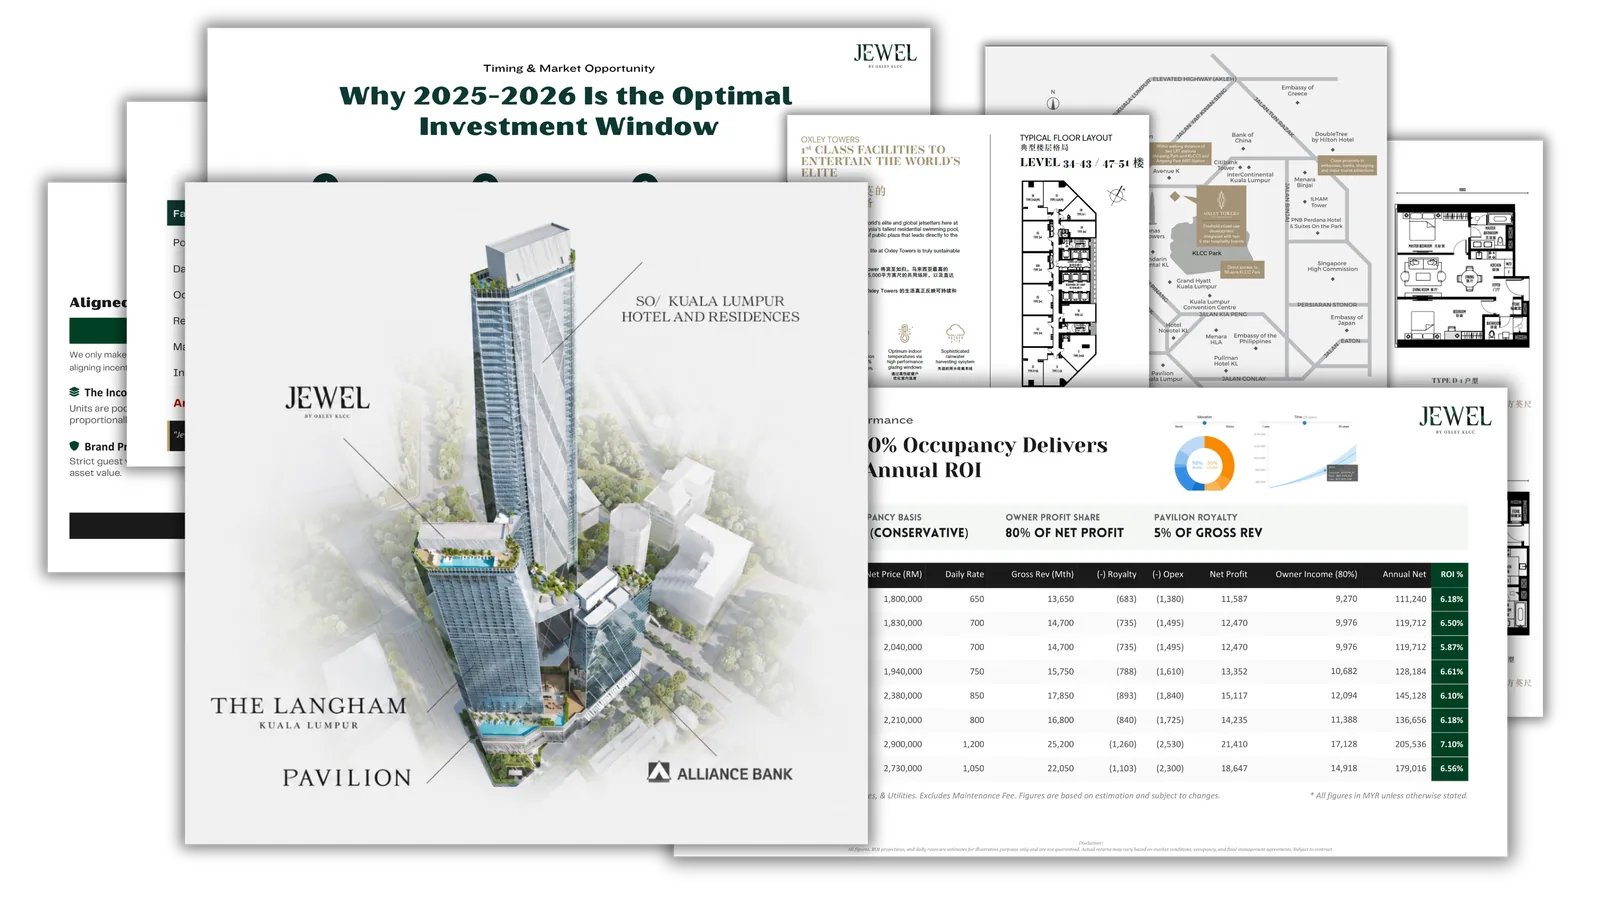Click the 2,900,000 net price cell

[902, 744]
